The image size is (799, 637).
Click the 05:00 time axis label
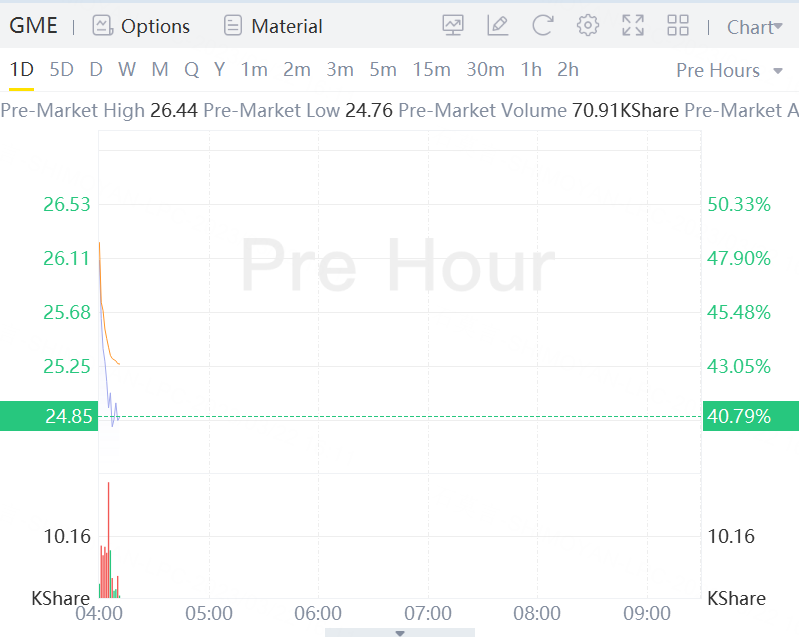209,613
